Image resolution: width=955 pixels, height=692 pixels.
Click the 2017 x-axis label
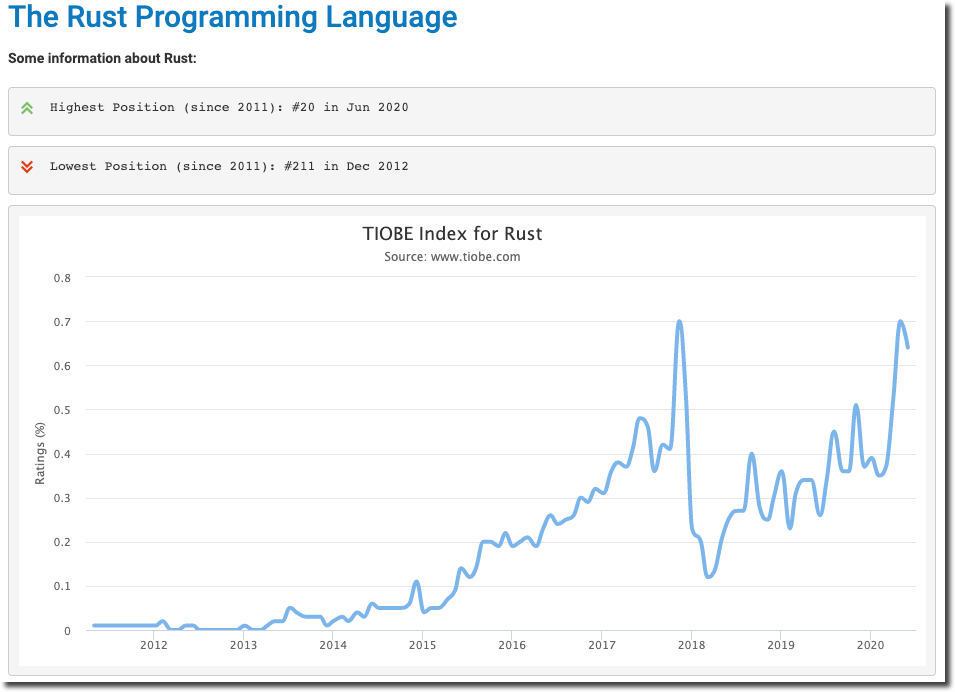(x=602, y=645)
